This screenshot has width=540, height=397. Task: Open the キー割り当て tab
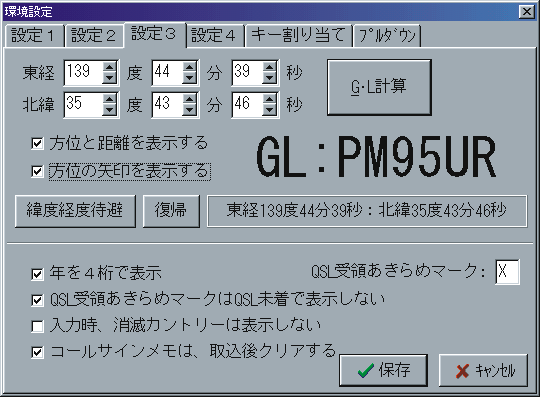pos(298,35)
